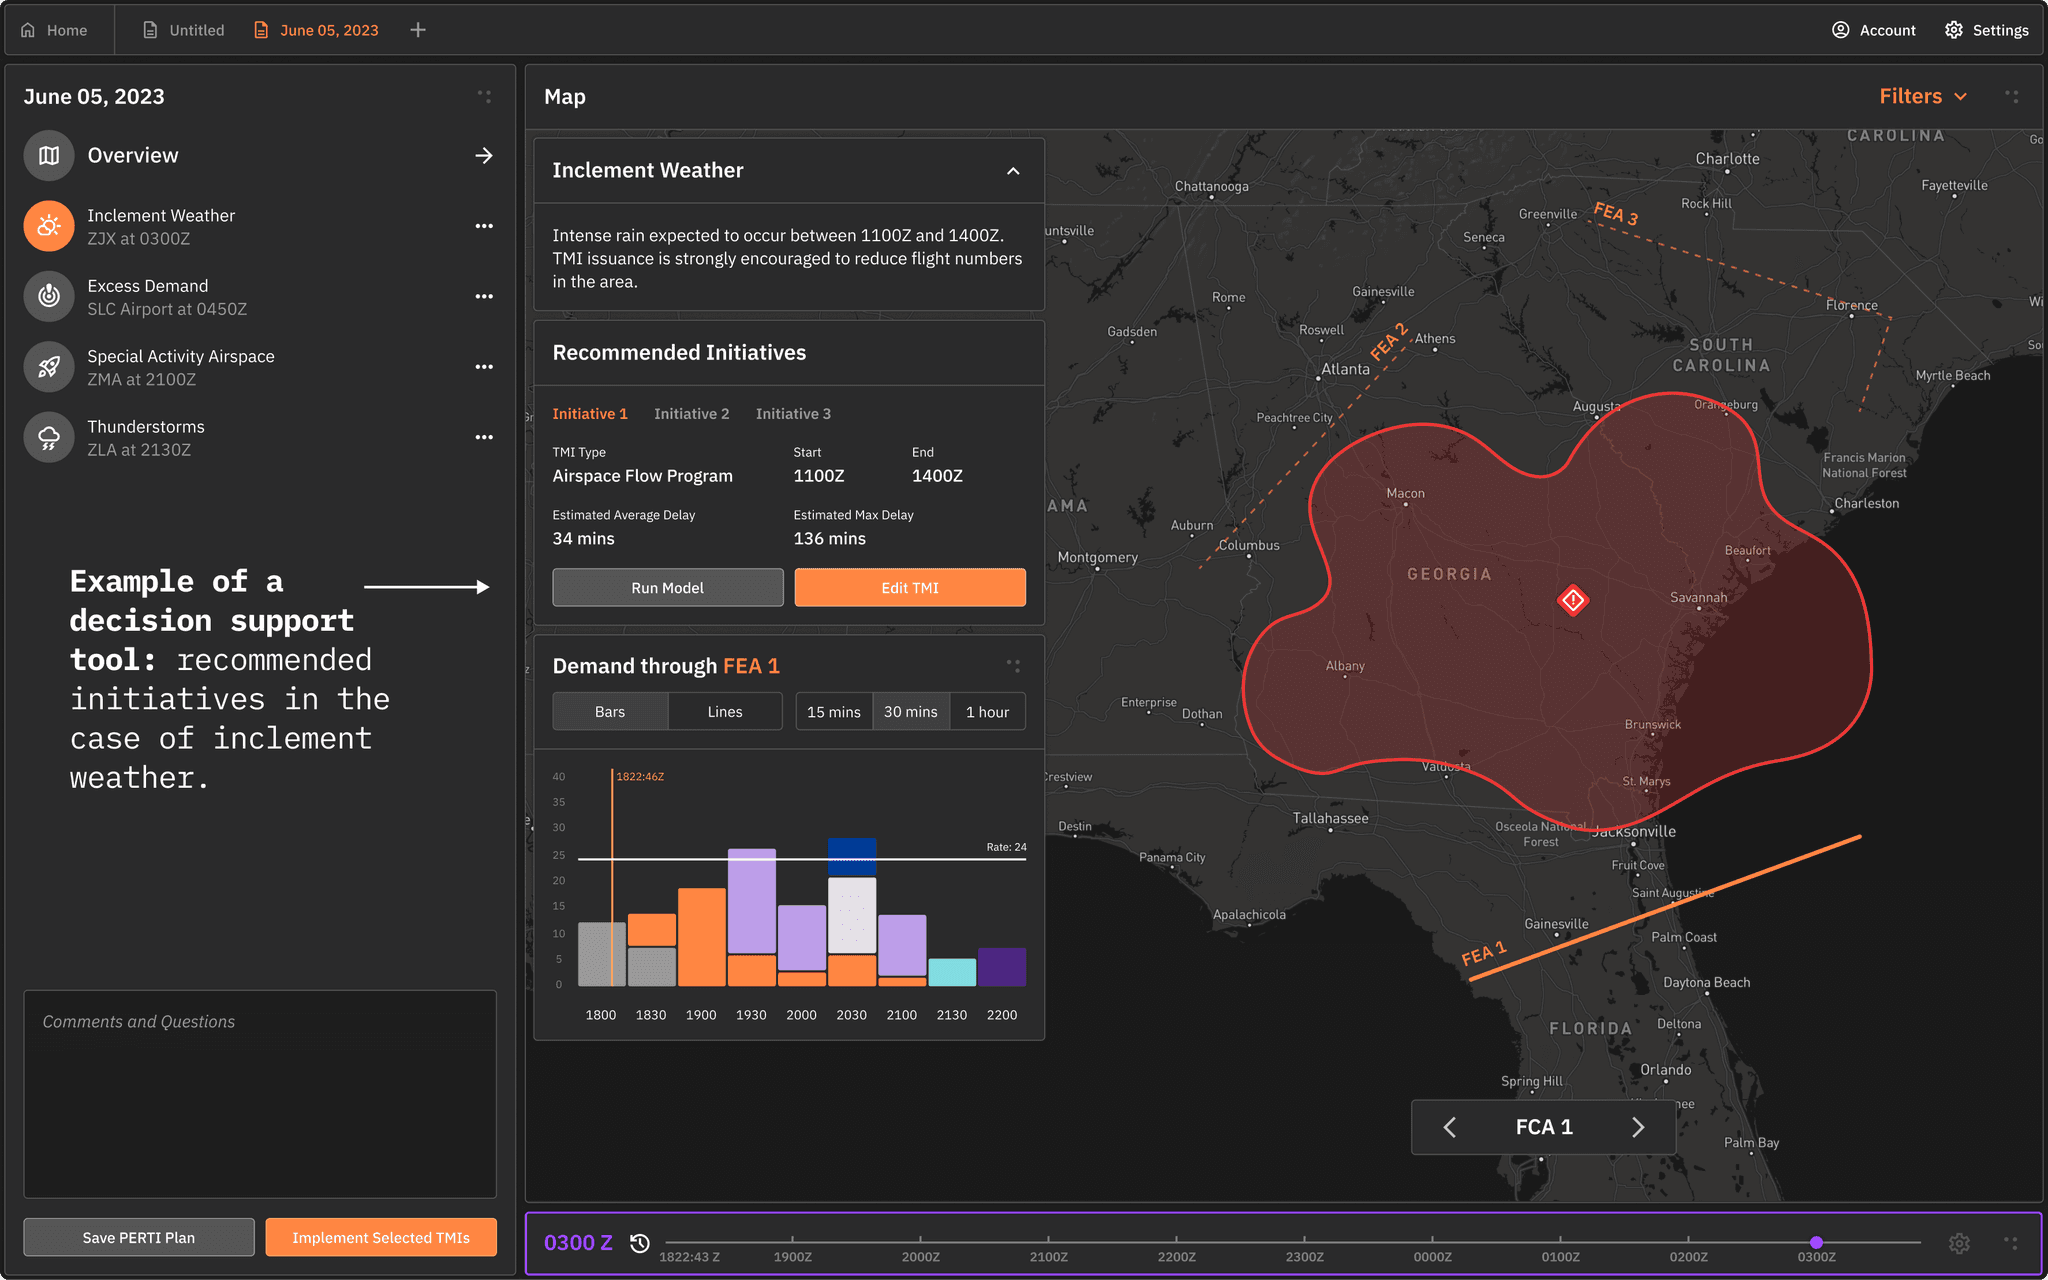Screen dimensions: 2048x1280
Task: Open the Filters dropdown
Action: (1922, 96)
